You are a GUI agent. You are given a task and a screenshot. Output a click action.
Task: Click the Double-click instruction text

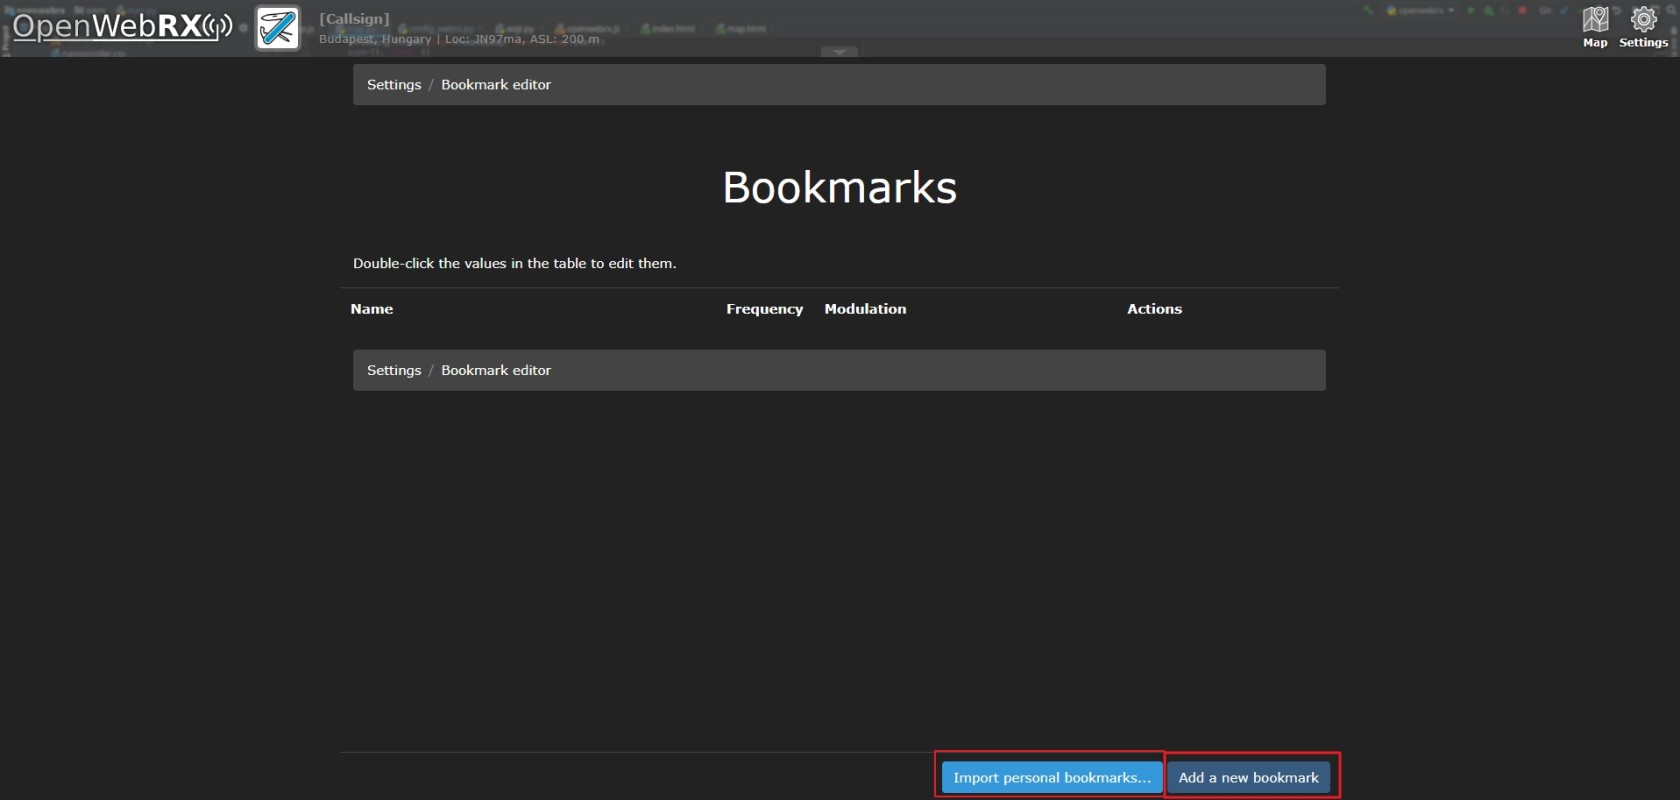coord(515,263)
